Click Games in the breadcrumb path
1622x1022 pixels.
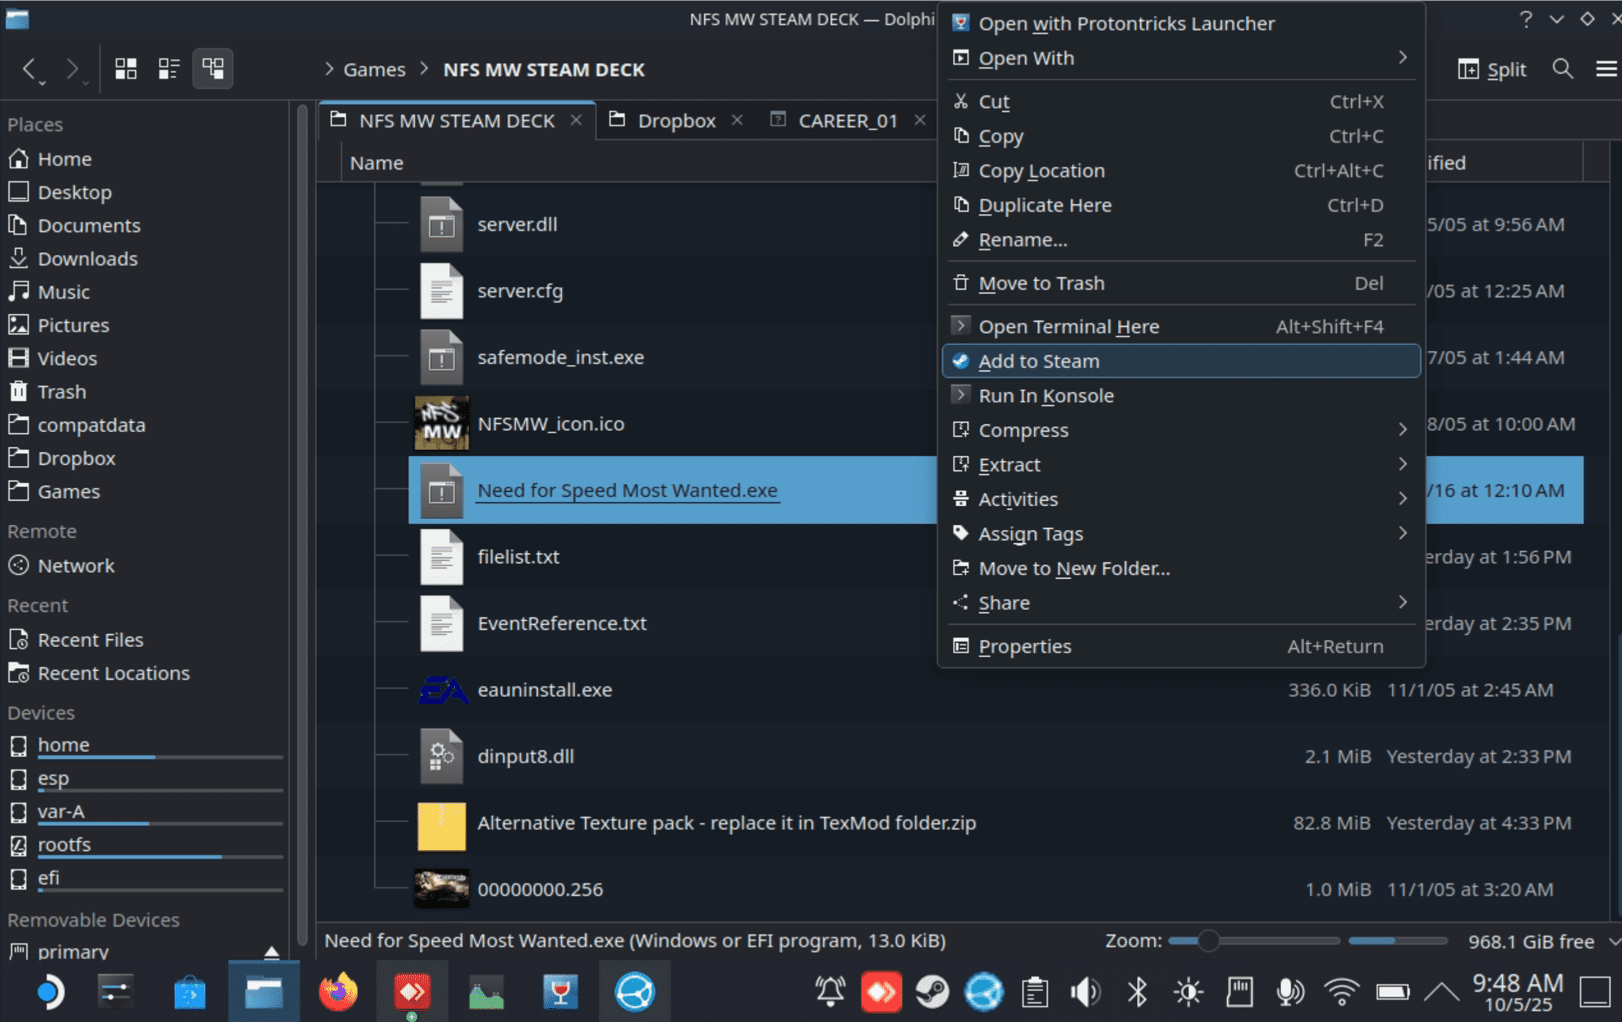click(374, 70)
